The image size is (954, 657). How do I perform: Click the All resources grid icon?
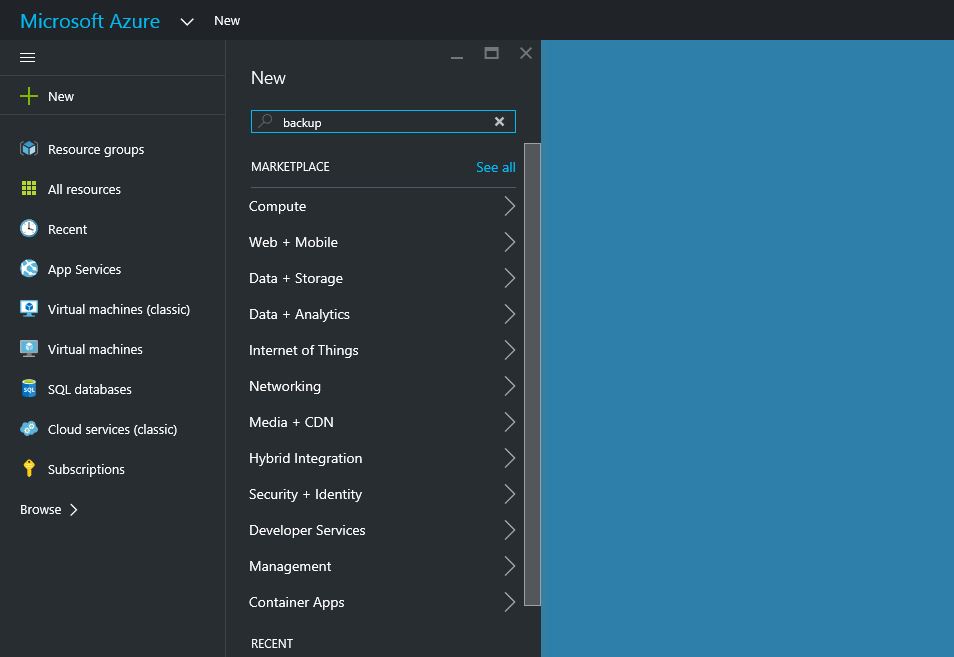coord(29,189)
